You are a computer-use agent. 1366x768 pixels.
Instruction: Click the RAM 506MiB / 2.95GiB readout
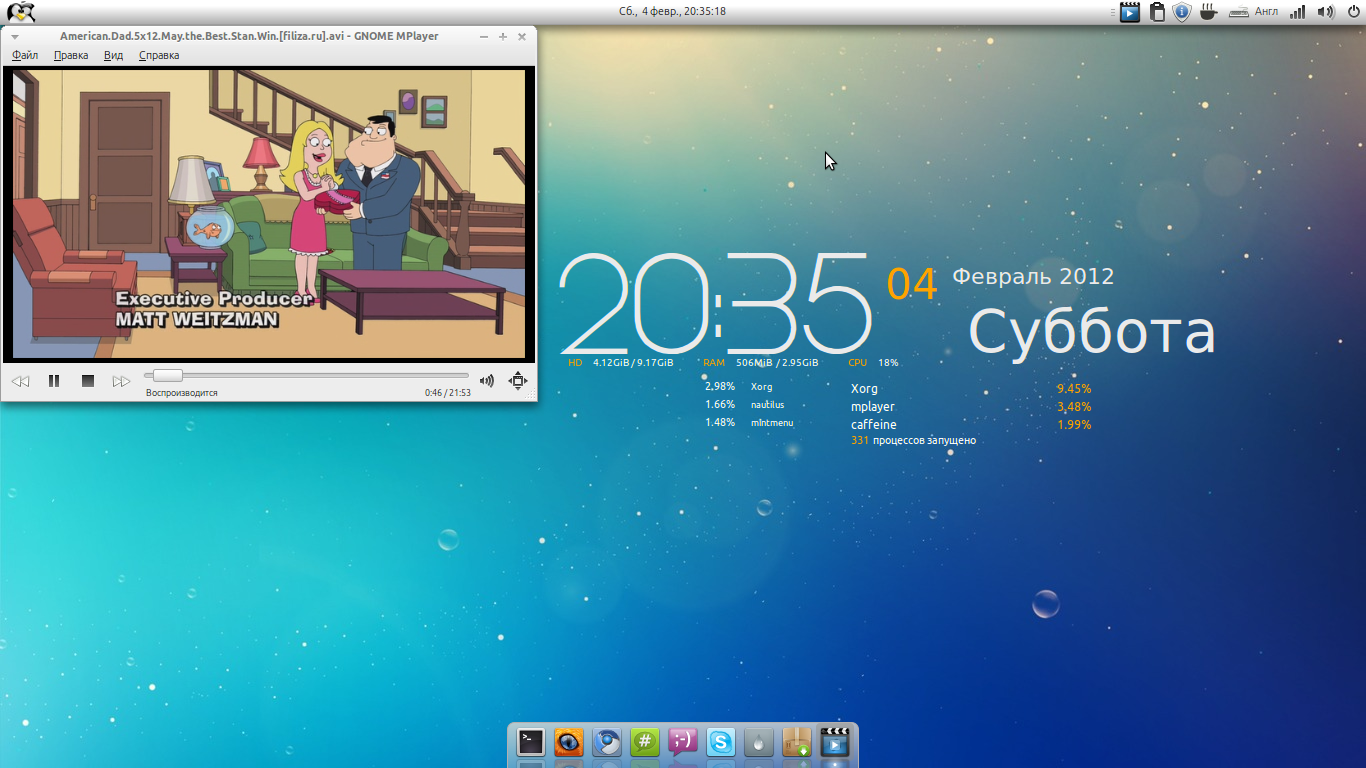click(x=761, y=363)
